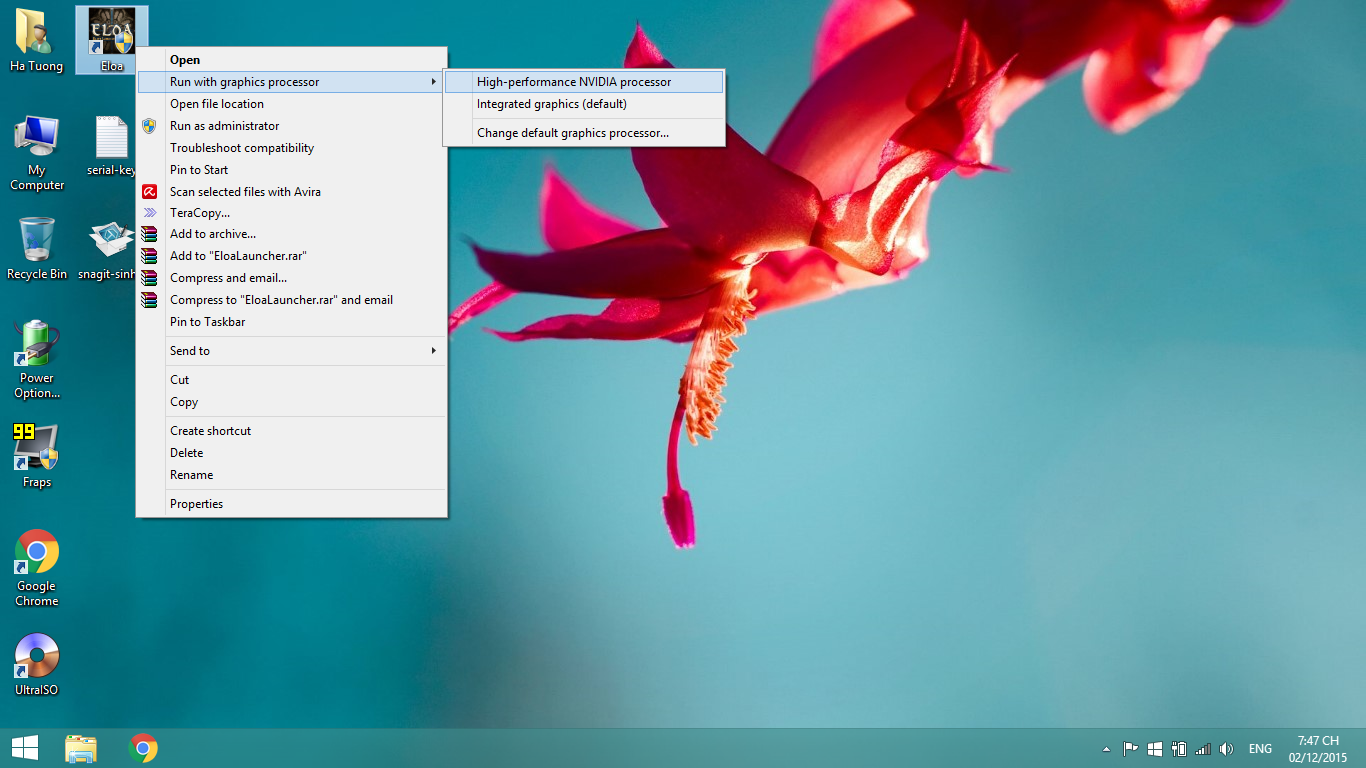Switch the ENG input language indicator

1260,748
